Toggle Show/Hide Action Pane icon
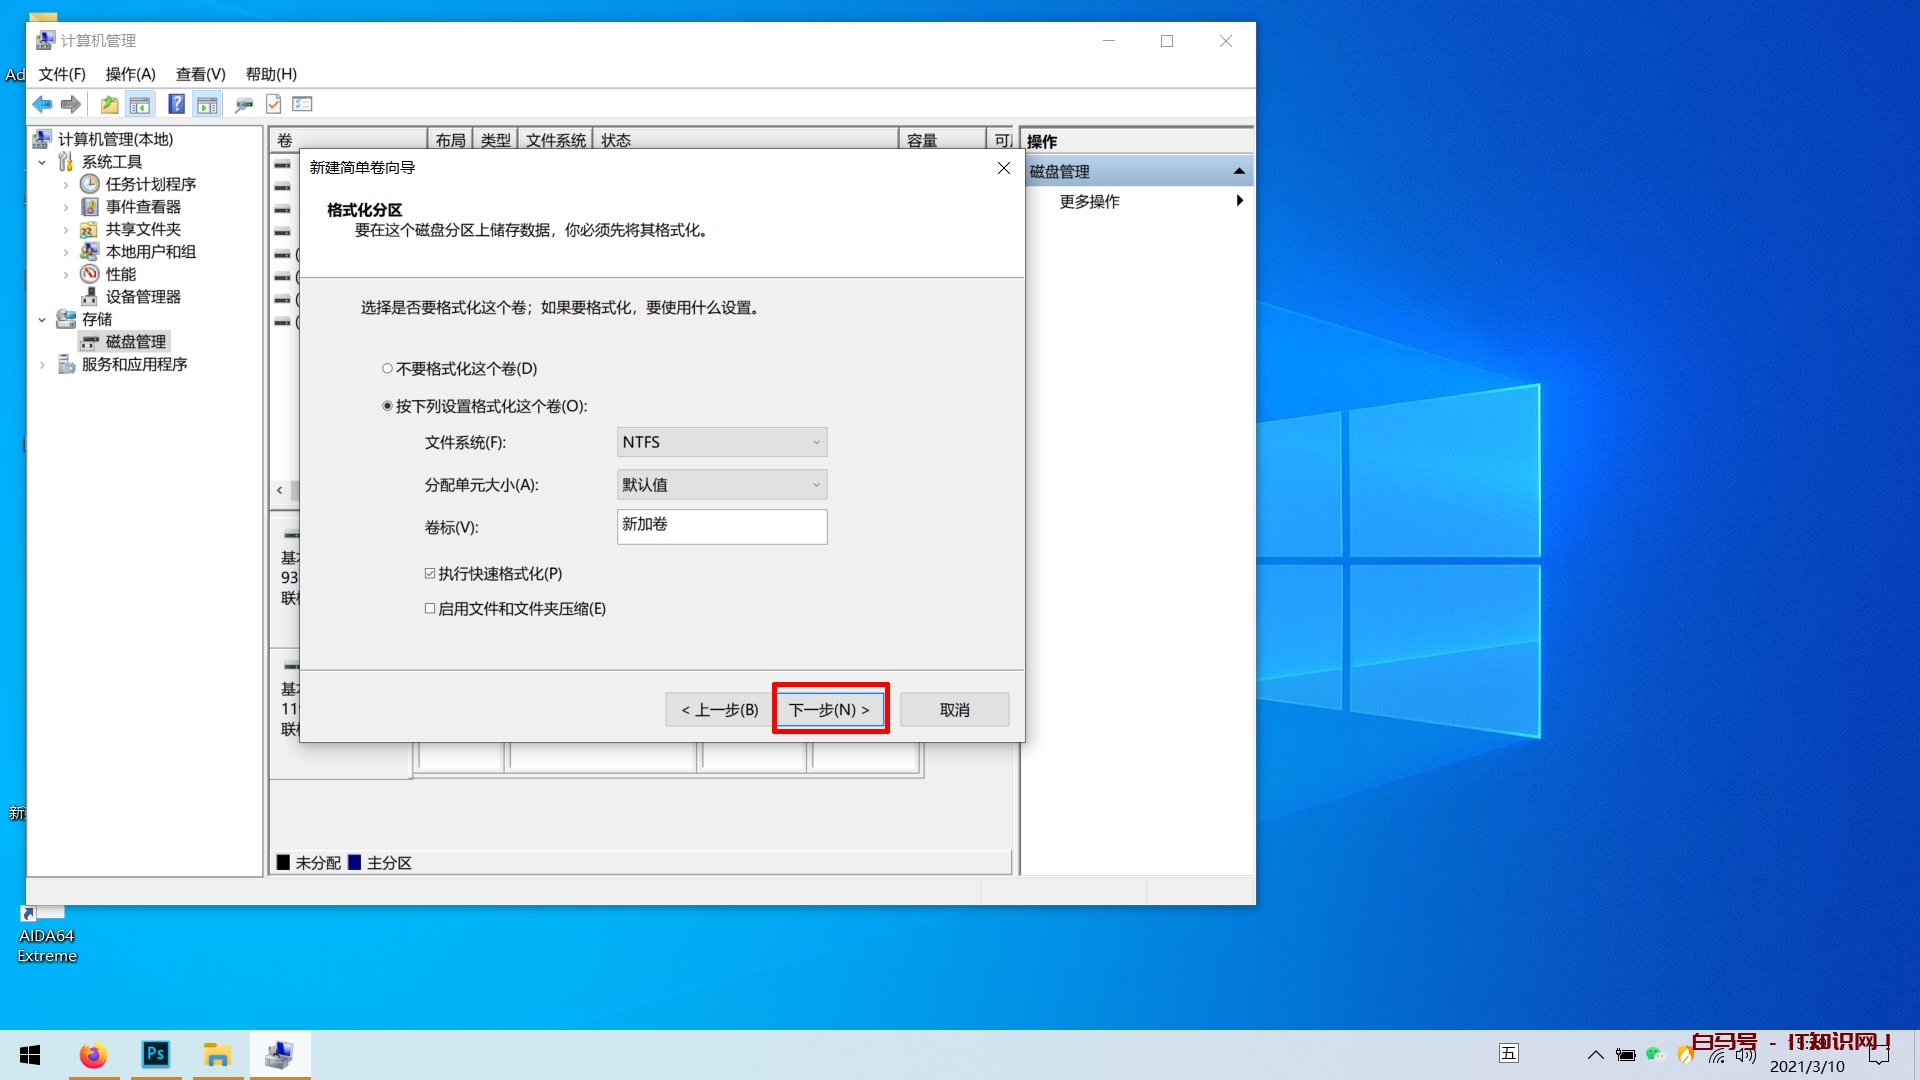1920x1080 pixels. point(207,104)
